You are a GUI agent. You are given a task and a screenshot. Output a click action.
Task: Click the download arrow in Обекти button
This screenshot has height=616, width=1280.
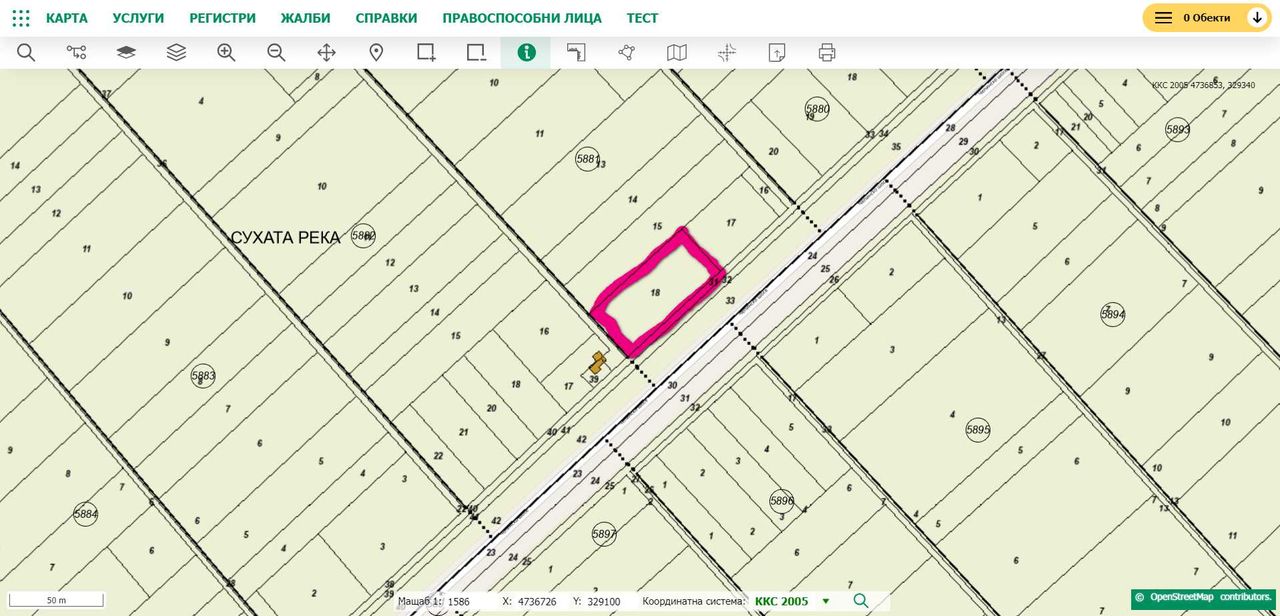pyautogui.click(x=1257, y=18)
